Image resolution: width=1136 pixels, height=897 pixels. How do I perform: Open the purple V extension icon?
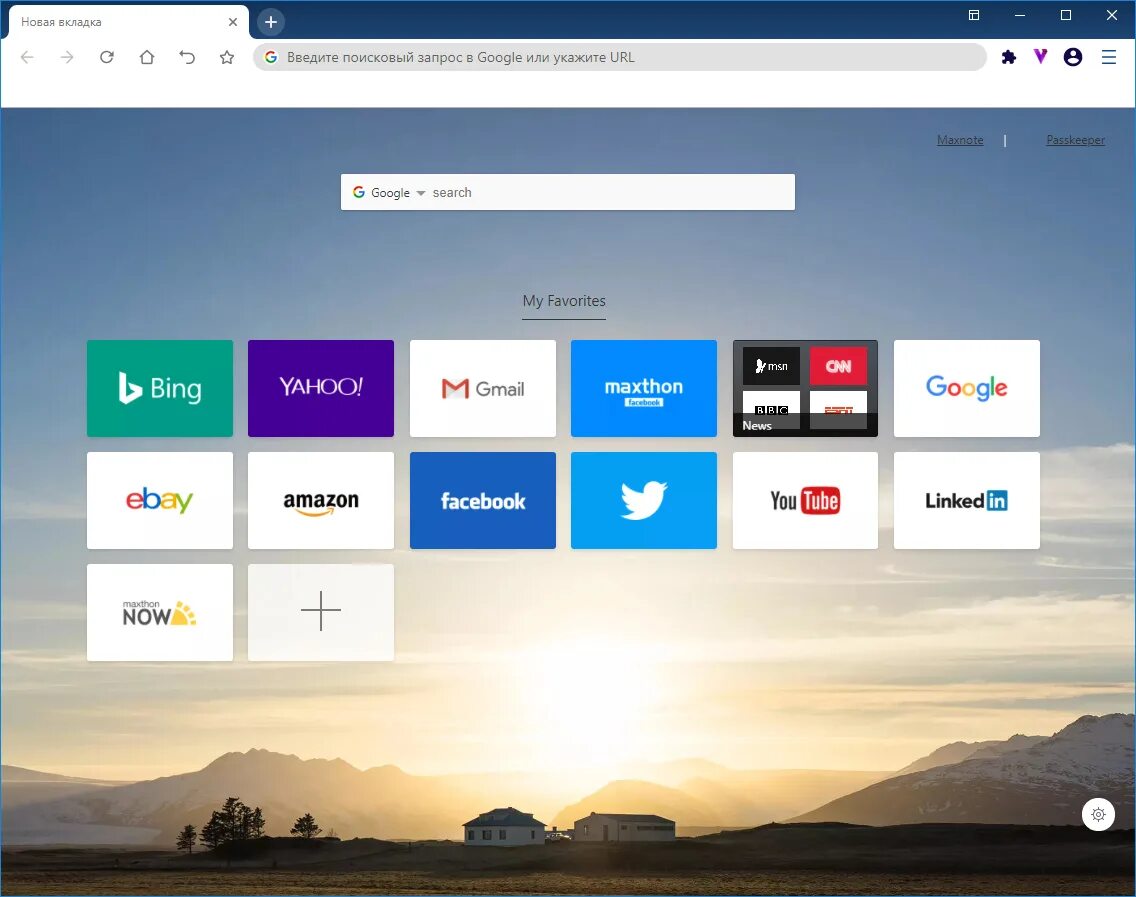click(x=1040, y=57)
